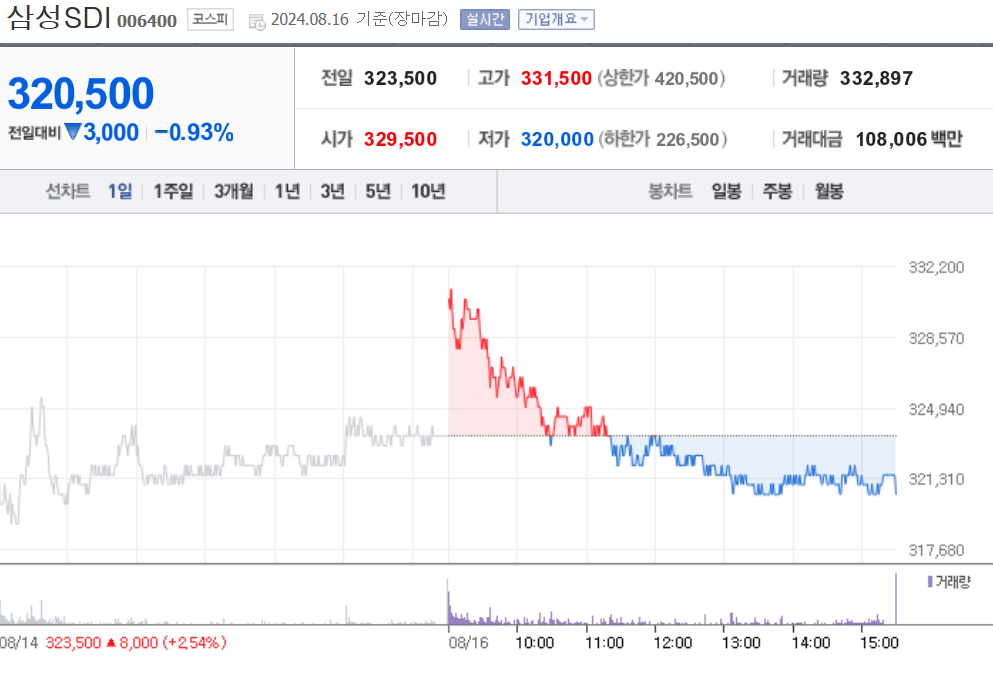
Task: Click the 15:00 time axis label
Action: (879, 643)
